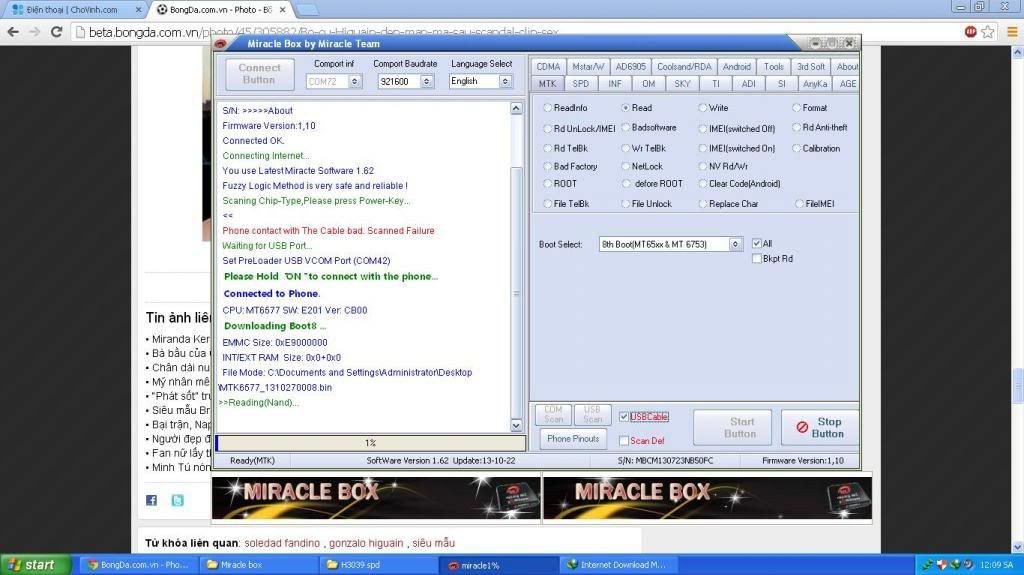Reload the browser page
The height and width of the screenshot is (575, 1024).
pyautogui.click(x=57, y=31)
